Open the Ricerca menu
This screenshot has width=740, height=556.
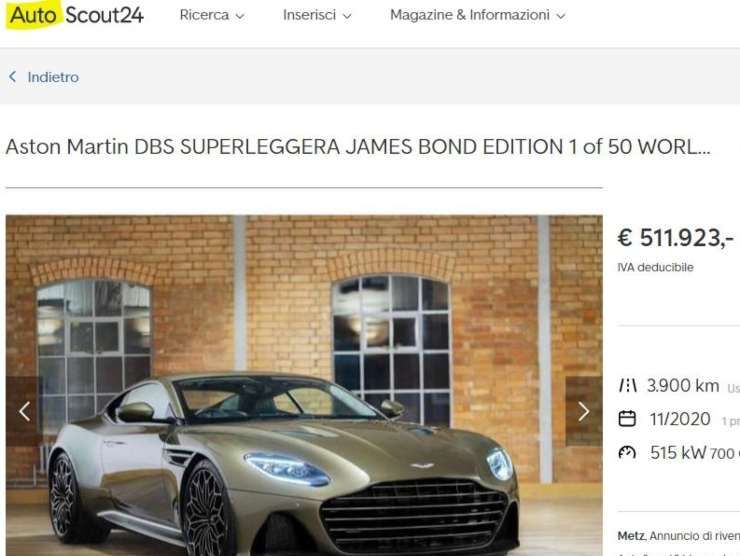click(211, 15)
